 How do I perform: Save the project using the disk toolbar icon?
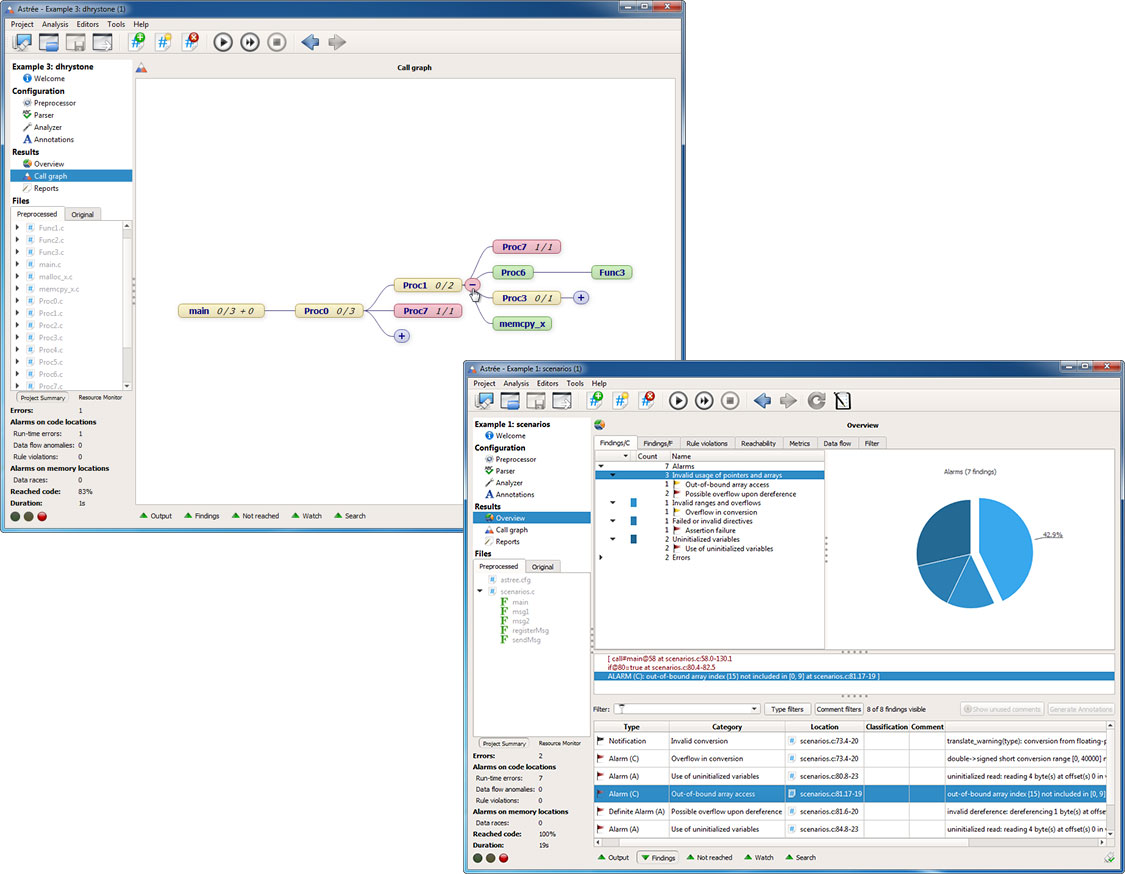pyautogui.click(x=75, y=42)
